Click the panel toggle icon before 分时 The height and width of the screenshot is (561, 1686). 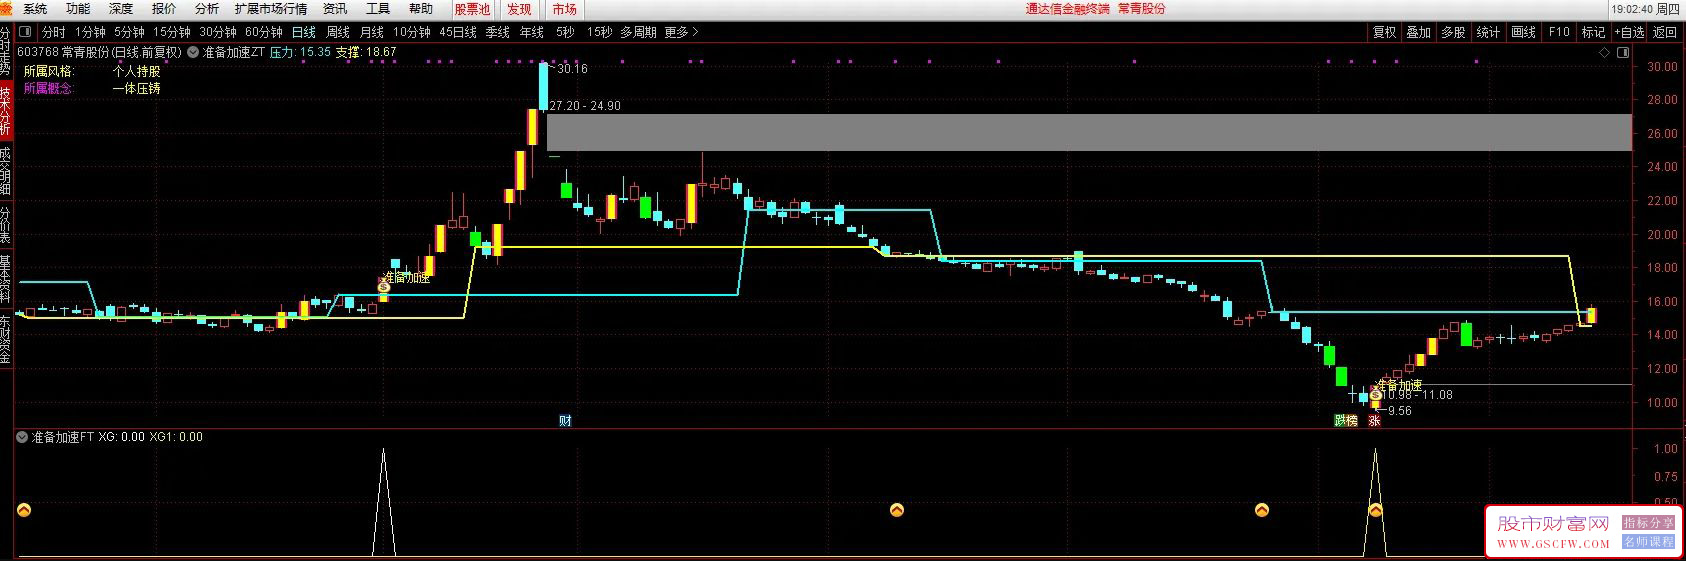(26, 32)
